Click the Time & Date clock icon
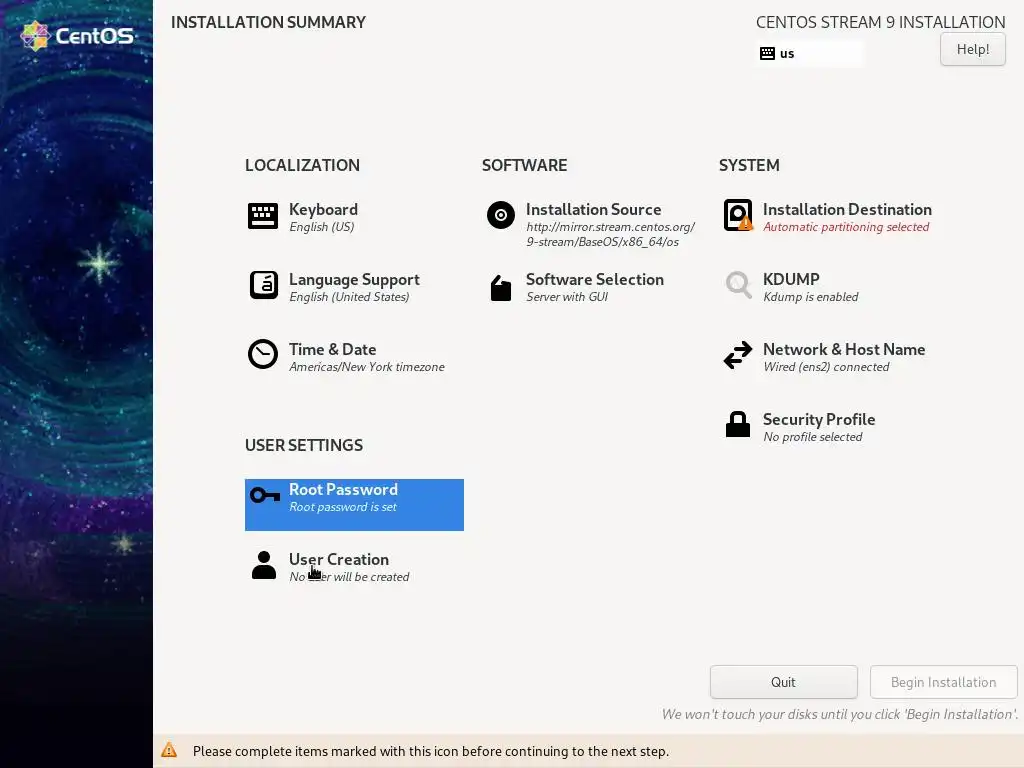The image size is (1024, 768). 263,354
